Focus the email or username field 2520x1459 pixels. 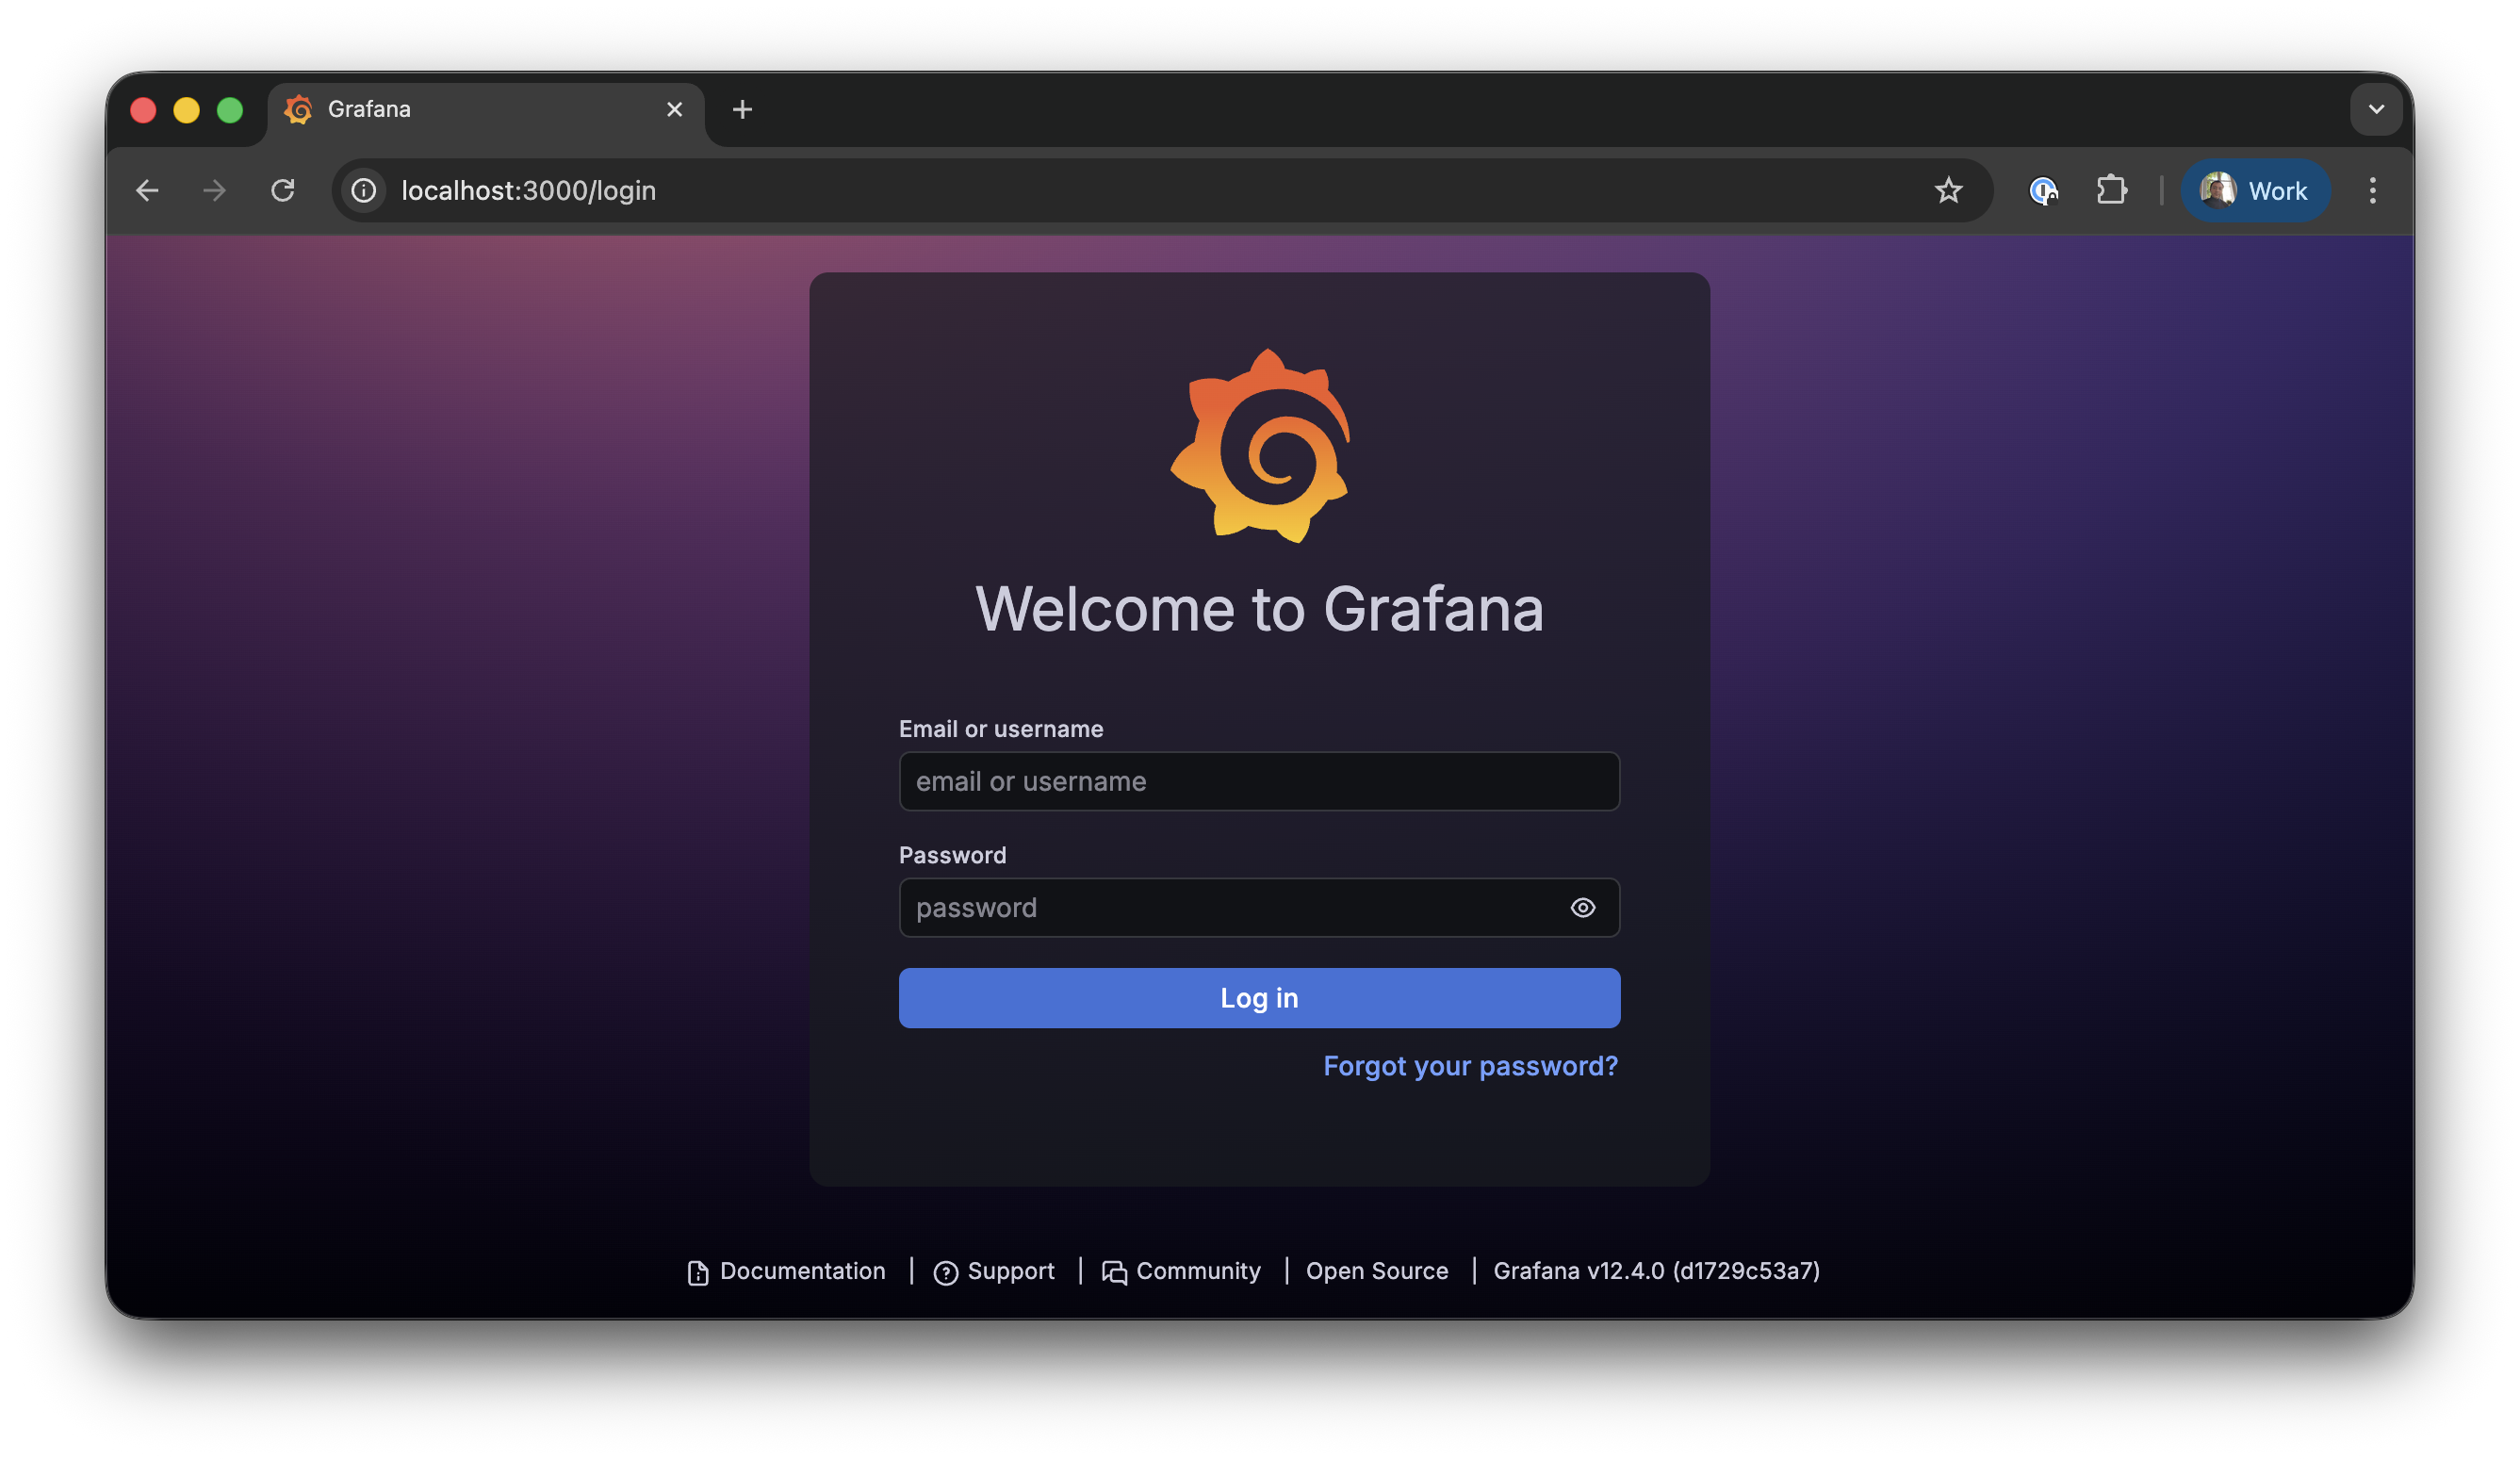coord(1258,781)
